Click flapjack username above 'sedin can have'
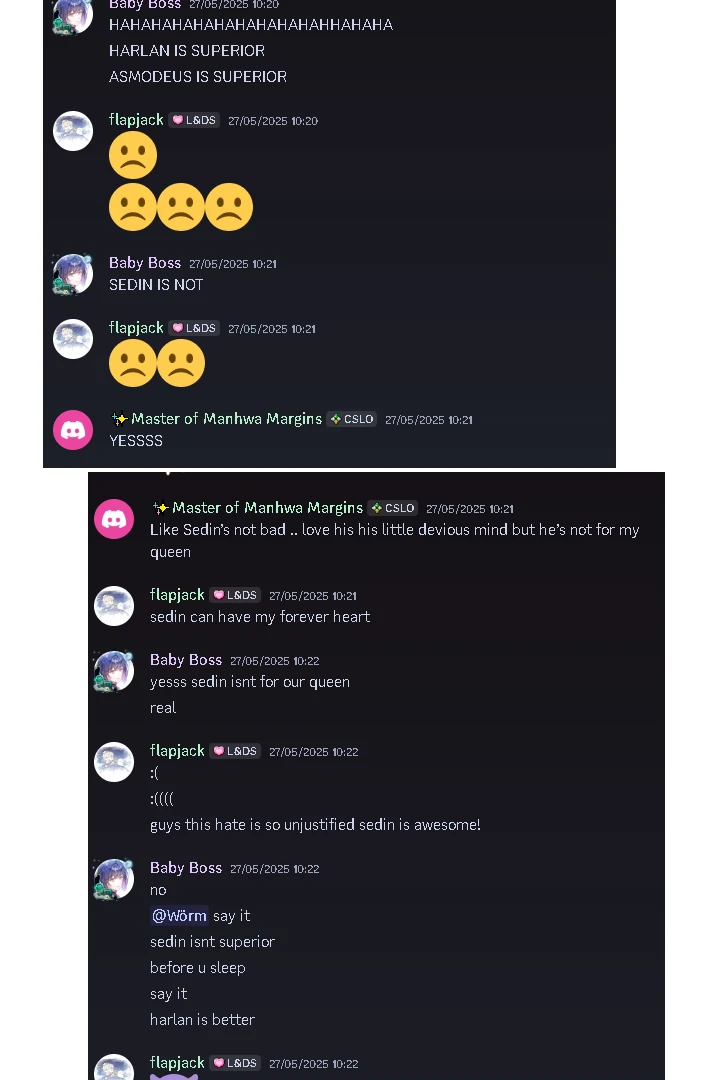720x1080 pixels. tap(177, 595)
